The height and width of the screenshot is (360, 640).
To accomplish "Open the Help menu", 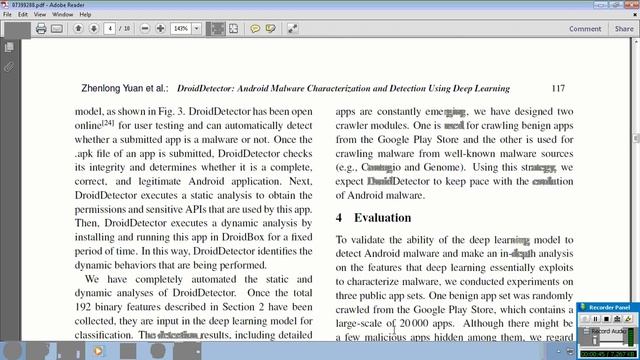I will [85, 14].
